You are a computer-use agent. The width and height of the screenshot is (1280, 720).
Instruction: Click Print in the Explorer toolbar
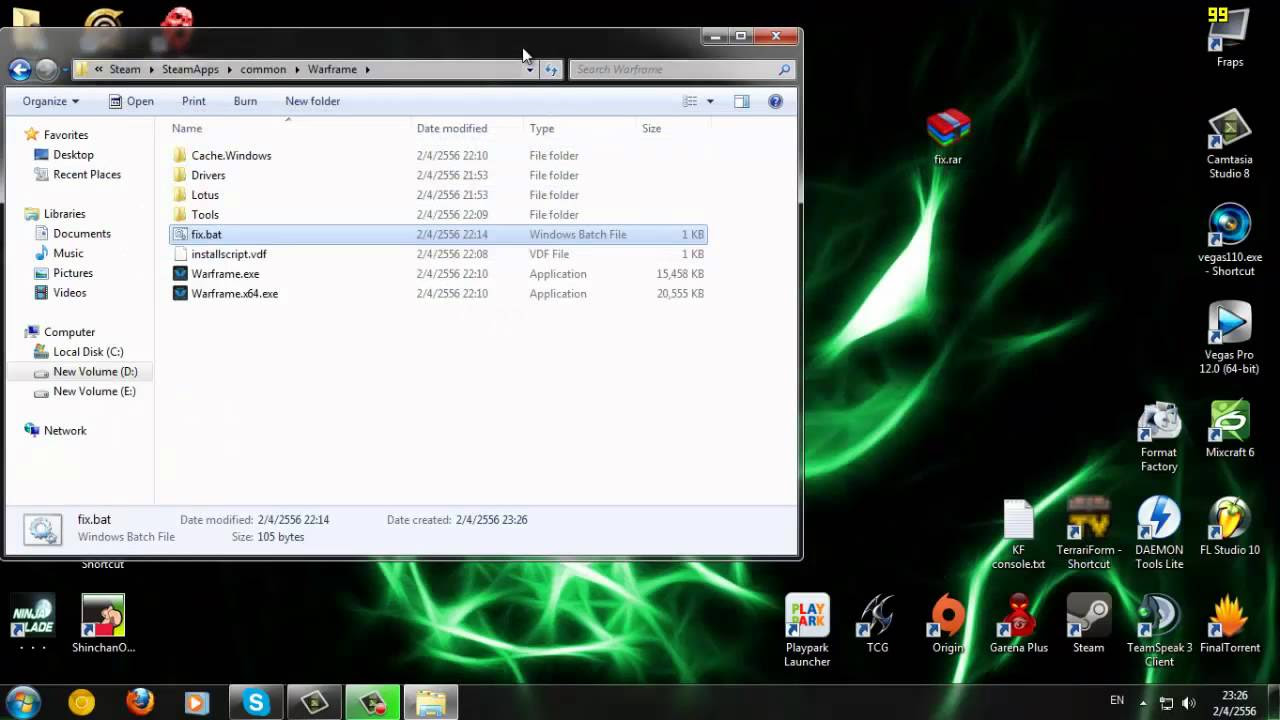pyautogui.click(x=194, y=101)
